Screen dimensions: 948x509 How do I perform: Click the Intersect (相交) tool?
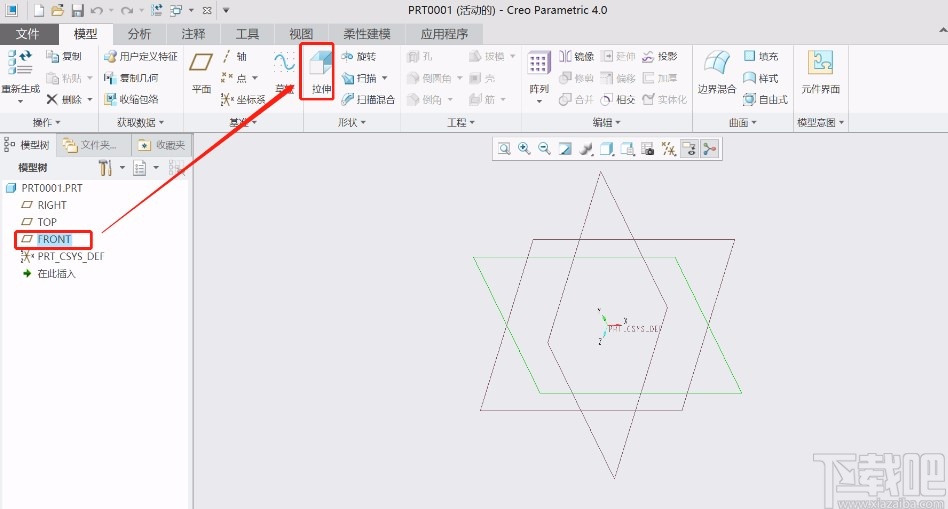(617, 99)
